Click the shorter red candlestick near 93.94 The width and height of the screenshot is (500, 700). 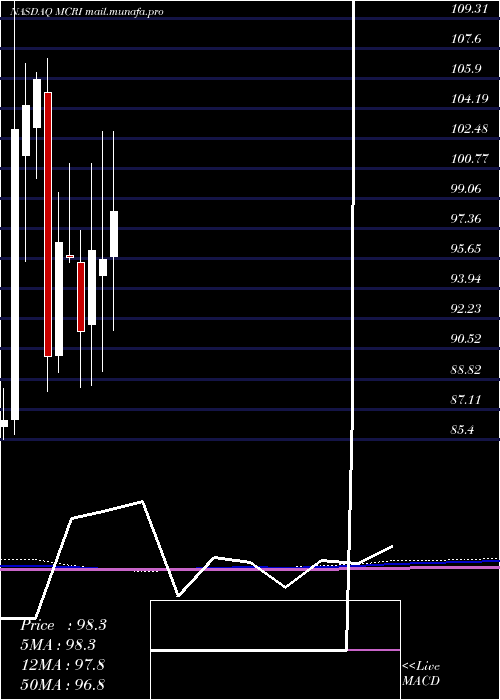pos(81,297)
